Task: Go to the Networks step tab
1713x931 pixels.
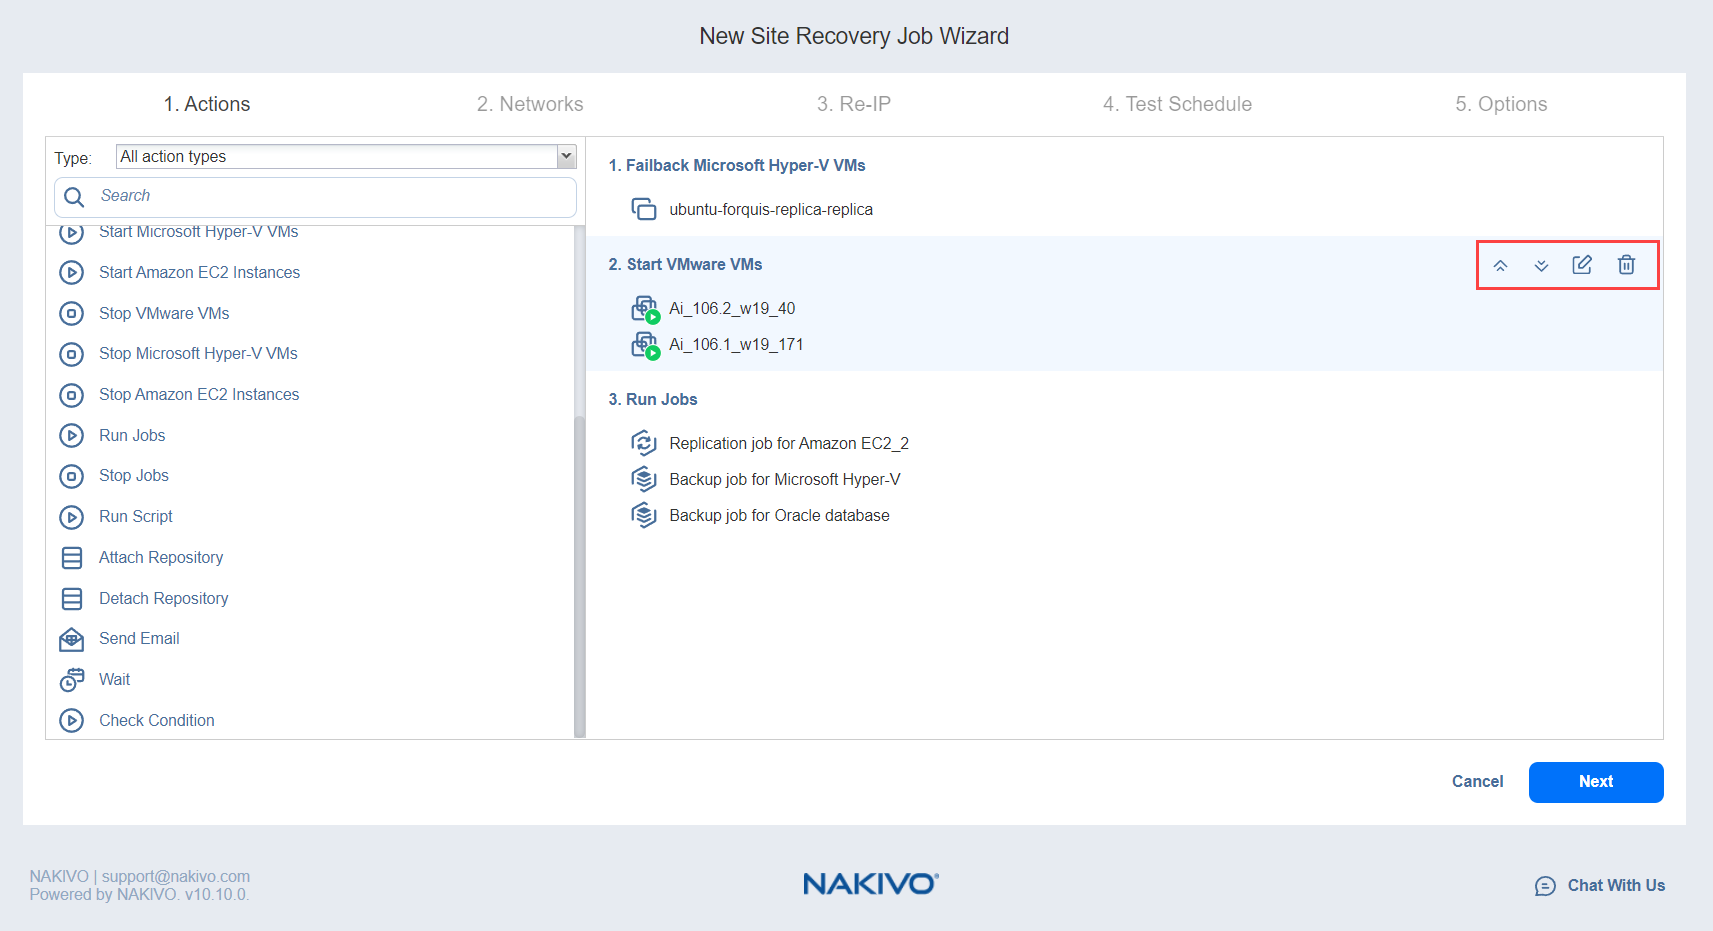Action: tap(529, 104)
